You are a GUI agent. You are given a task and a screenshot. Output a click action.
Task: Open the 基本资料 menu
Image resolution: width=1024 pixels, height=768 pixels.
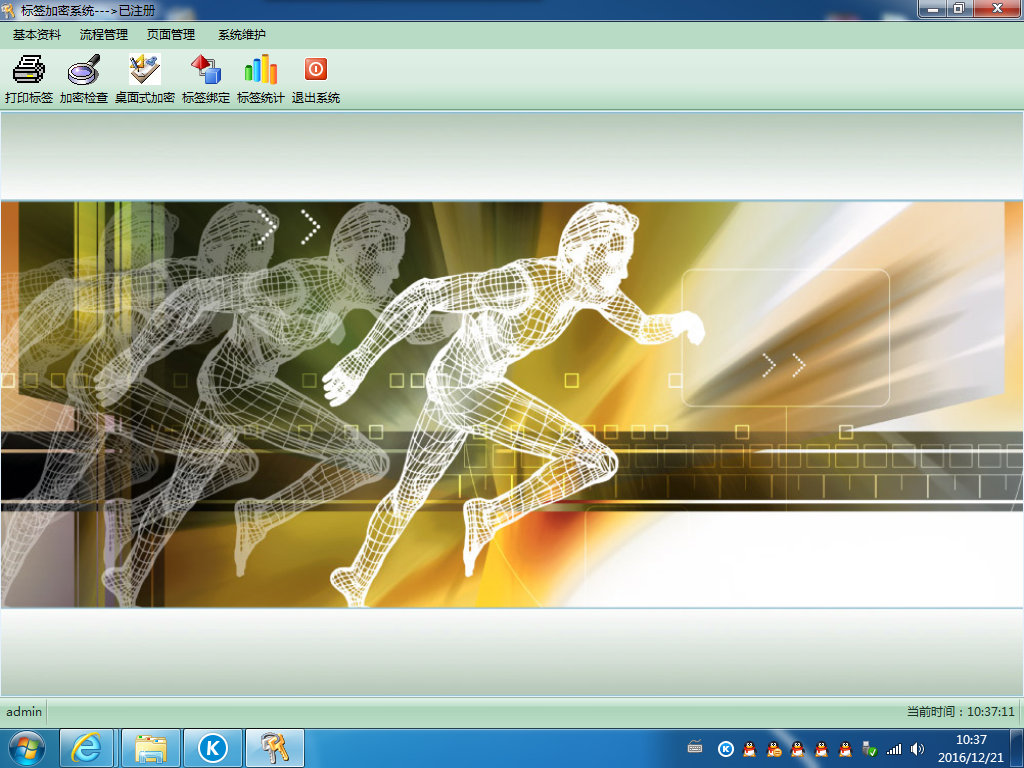pos(37,35)
